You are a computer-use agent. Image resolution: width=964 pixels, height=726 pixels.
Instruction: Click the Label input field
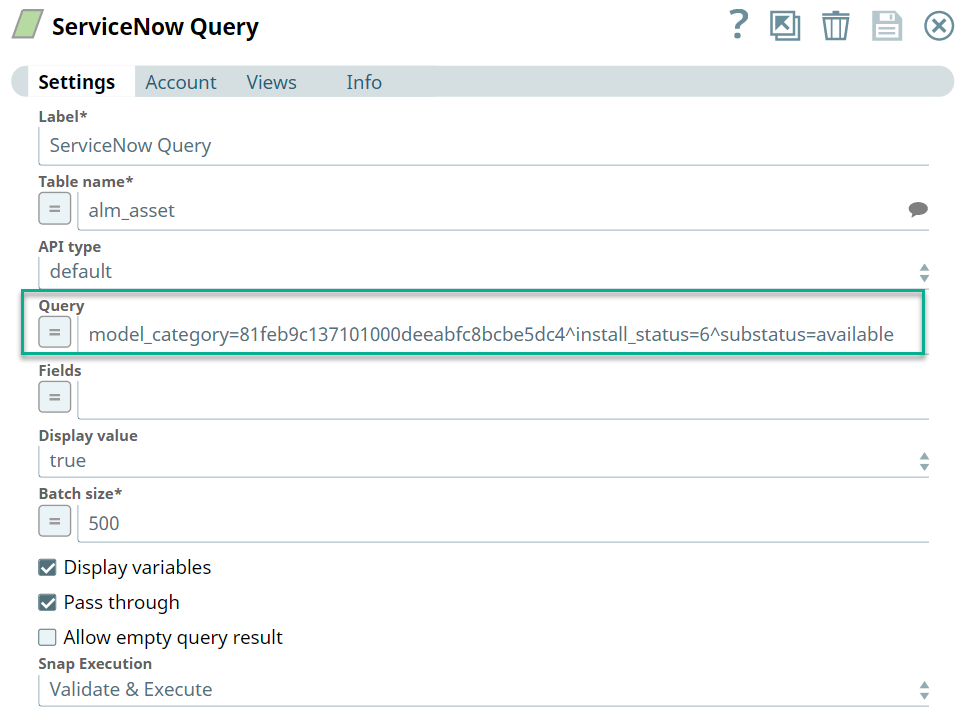483,146
